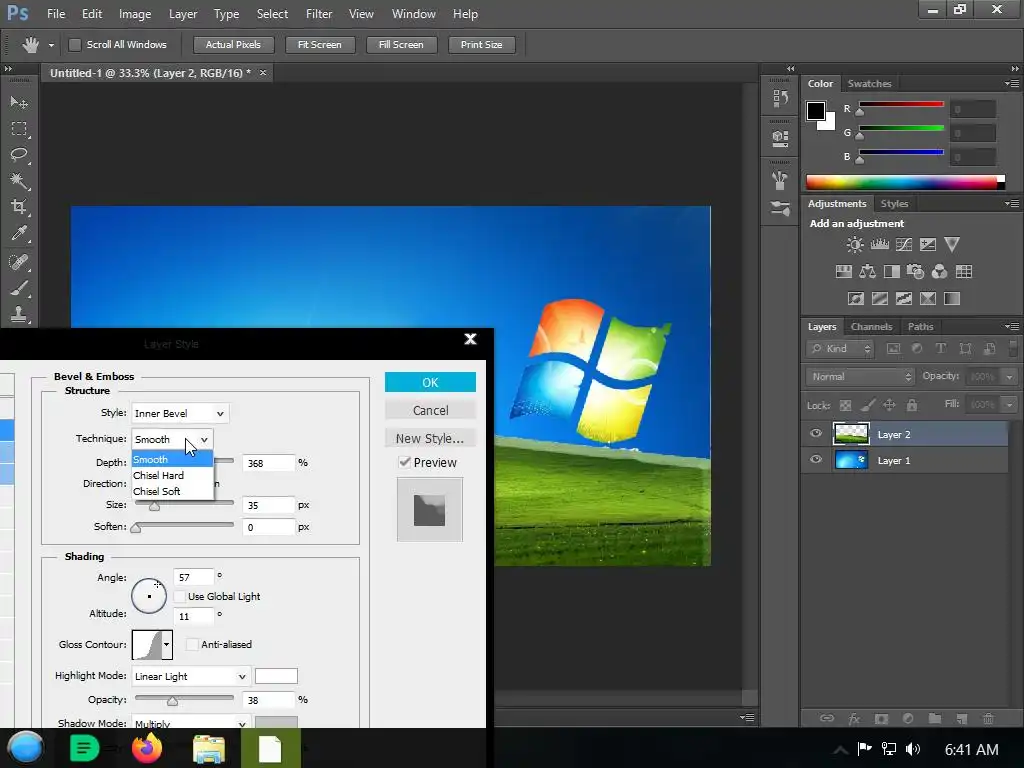Click the New Style... button
The height and width of the screenshot is (768, 1024).
(x=430, y=438)
